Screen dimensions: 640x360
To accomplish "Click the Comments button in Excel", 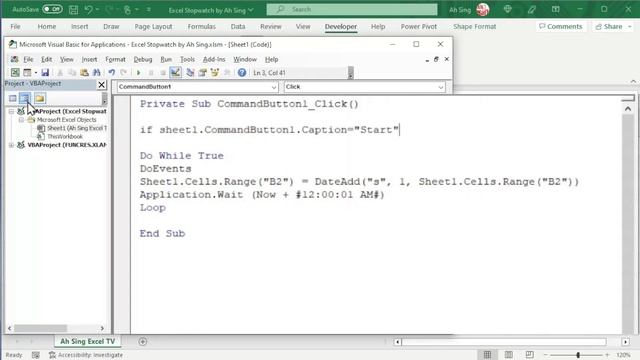I will [x=561, y=27].
